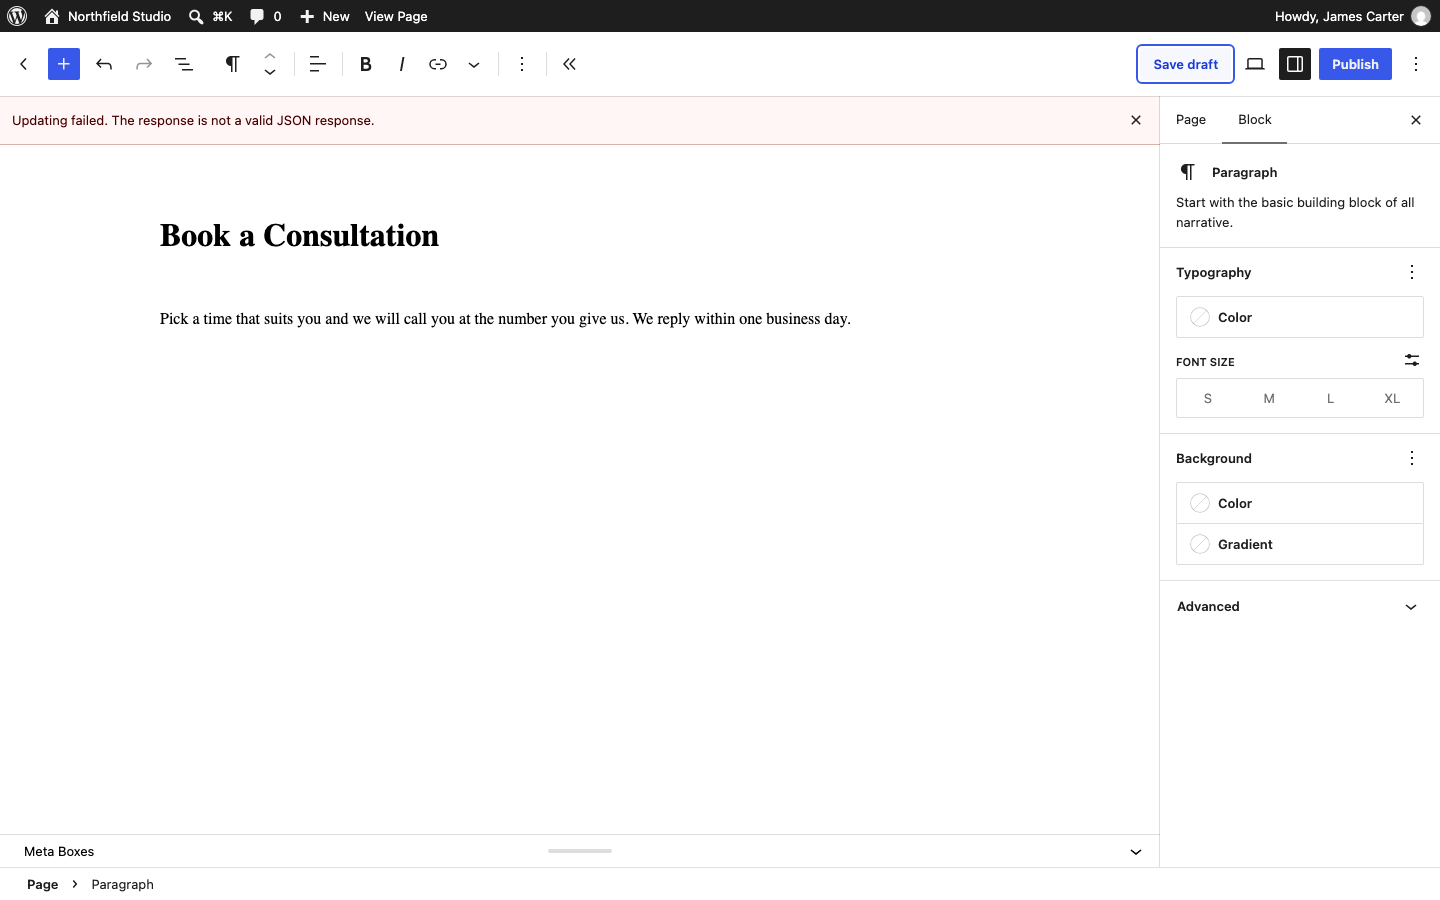1440x900 pixels.
Task: Click the Save draft button
Action: 1186,64
